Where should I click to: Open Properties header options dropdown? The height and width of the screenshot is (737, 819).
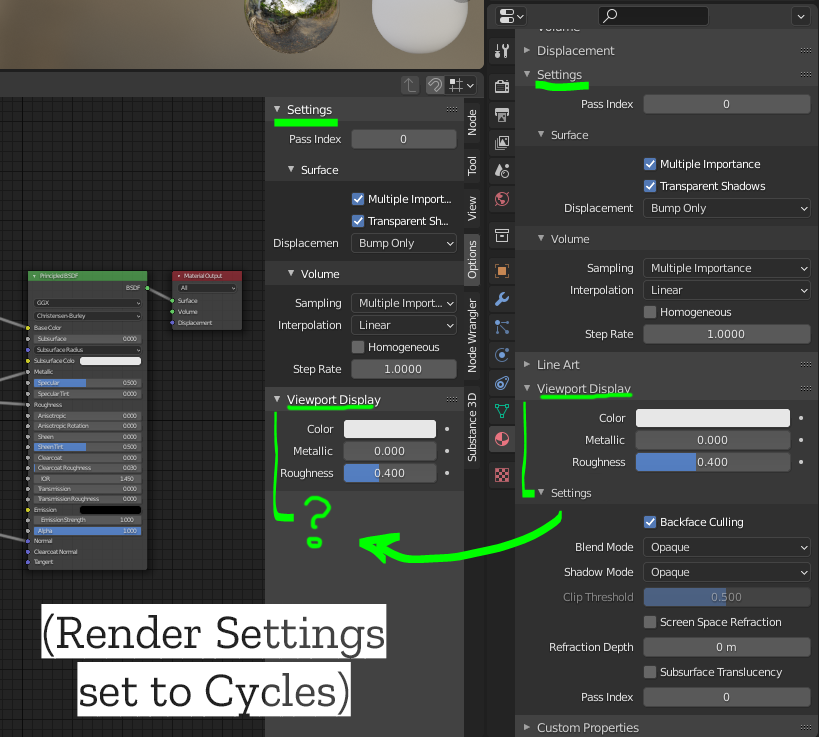point(801,16)
